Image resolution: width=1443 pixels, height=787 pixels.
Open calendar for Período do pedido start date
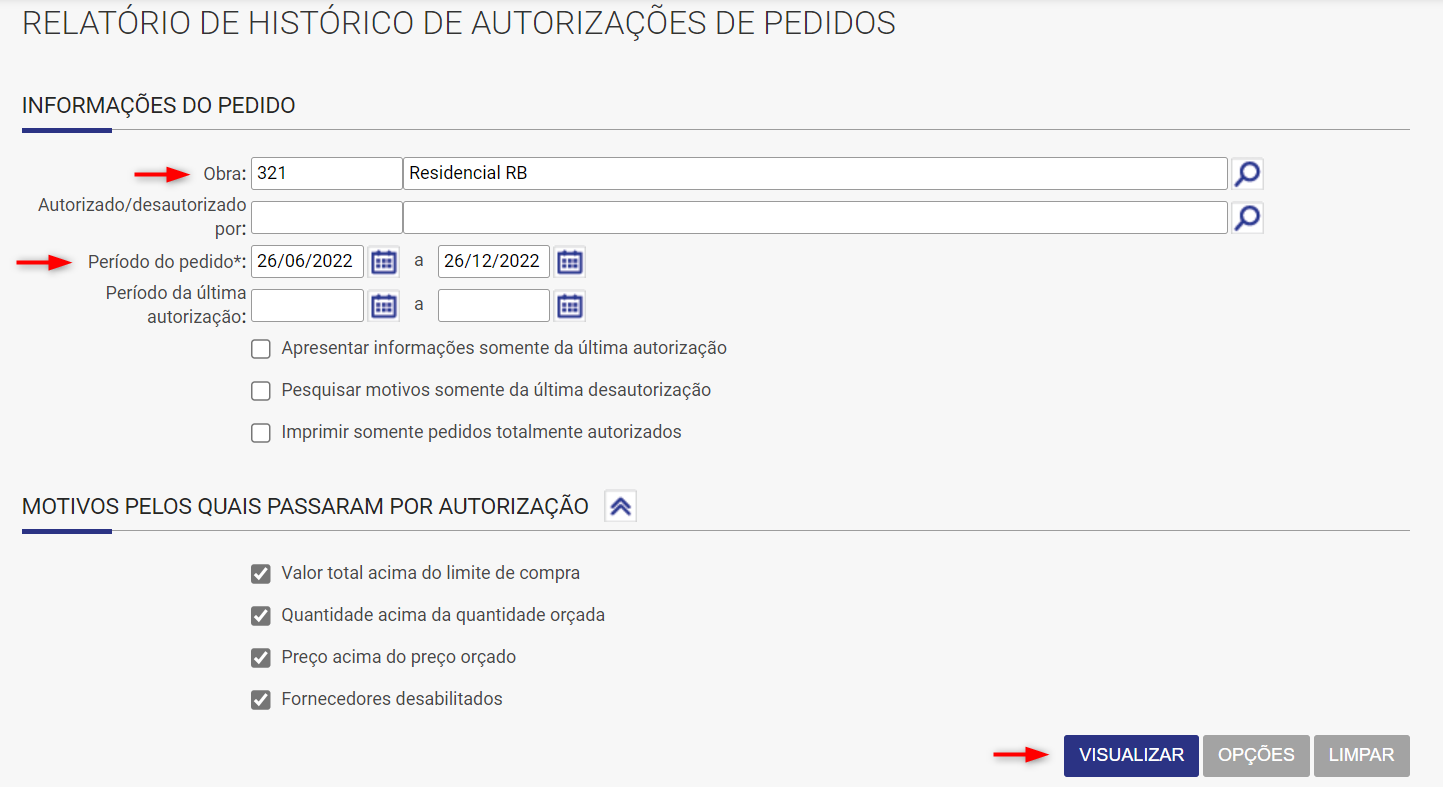pyautogui.click(x=384, y=262)
